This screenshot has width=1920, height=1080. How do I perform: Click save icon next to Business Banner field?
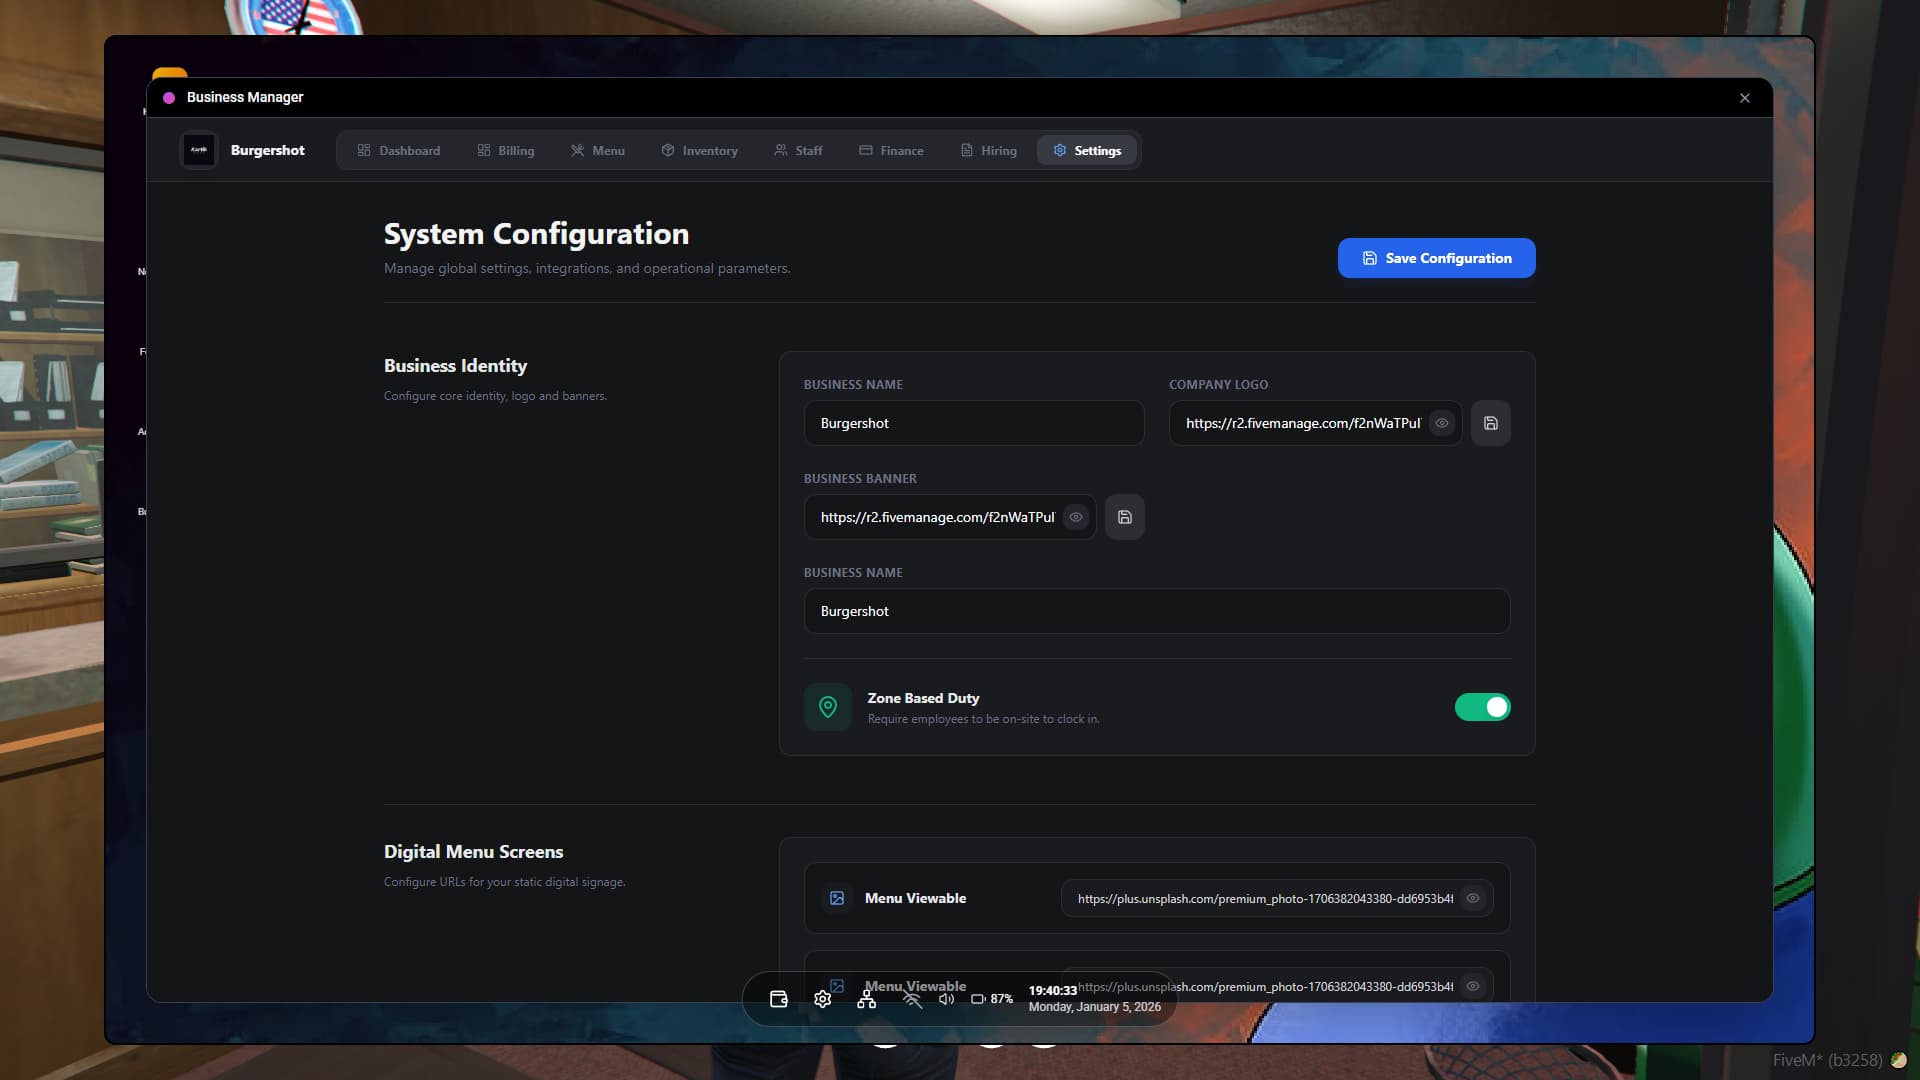(1124, 517)
